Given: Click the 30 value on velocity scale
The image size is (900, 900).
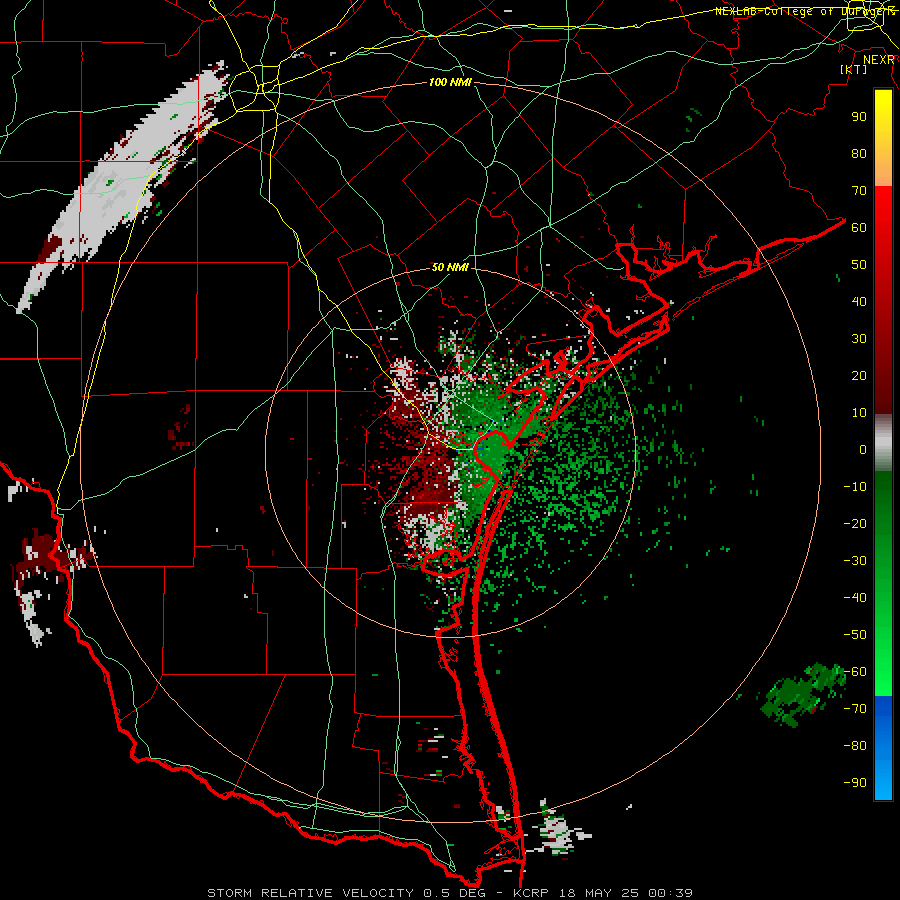Looking at the screenshot, I should 859,339.
